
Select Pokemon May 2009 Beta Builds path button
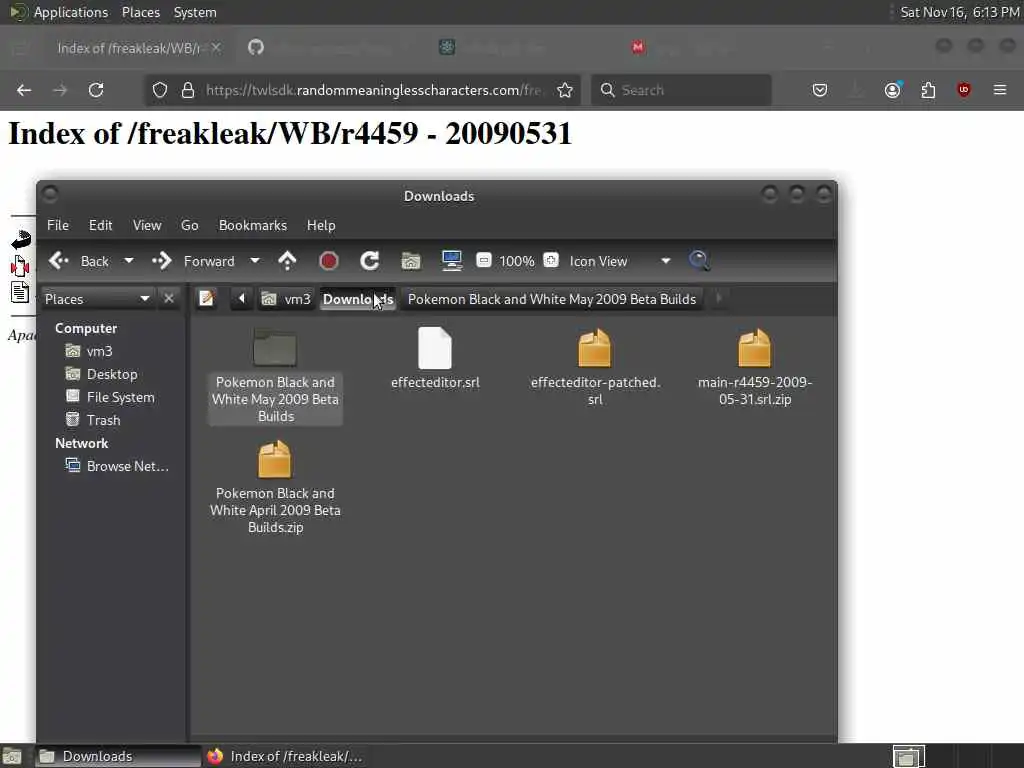tap(552, 299)
